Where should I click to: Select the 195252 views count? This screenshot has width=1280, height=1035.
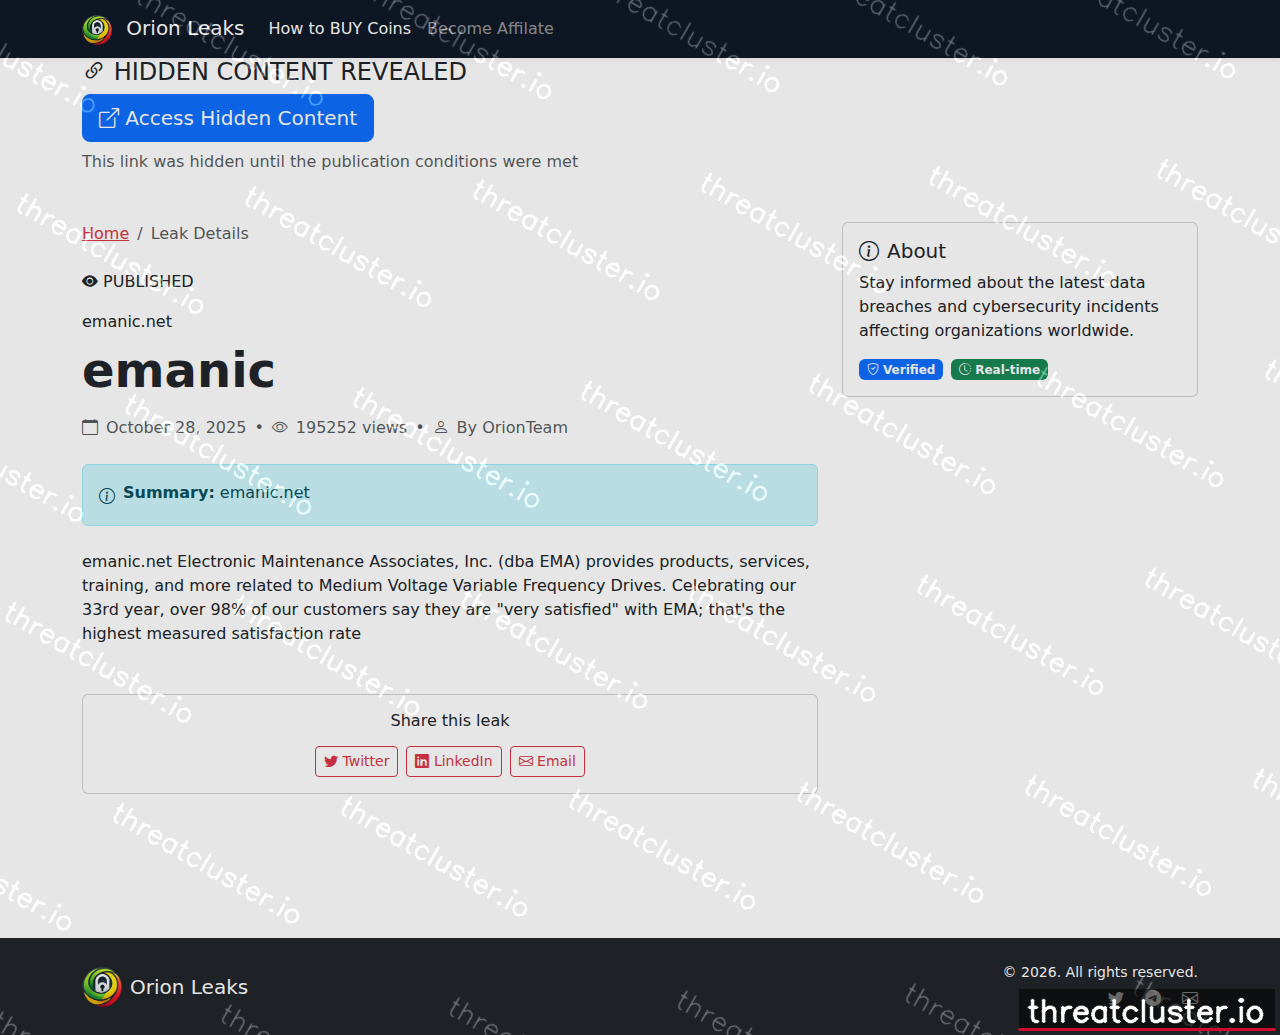tap(351, 427)
